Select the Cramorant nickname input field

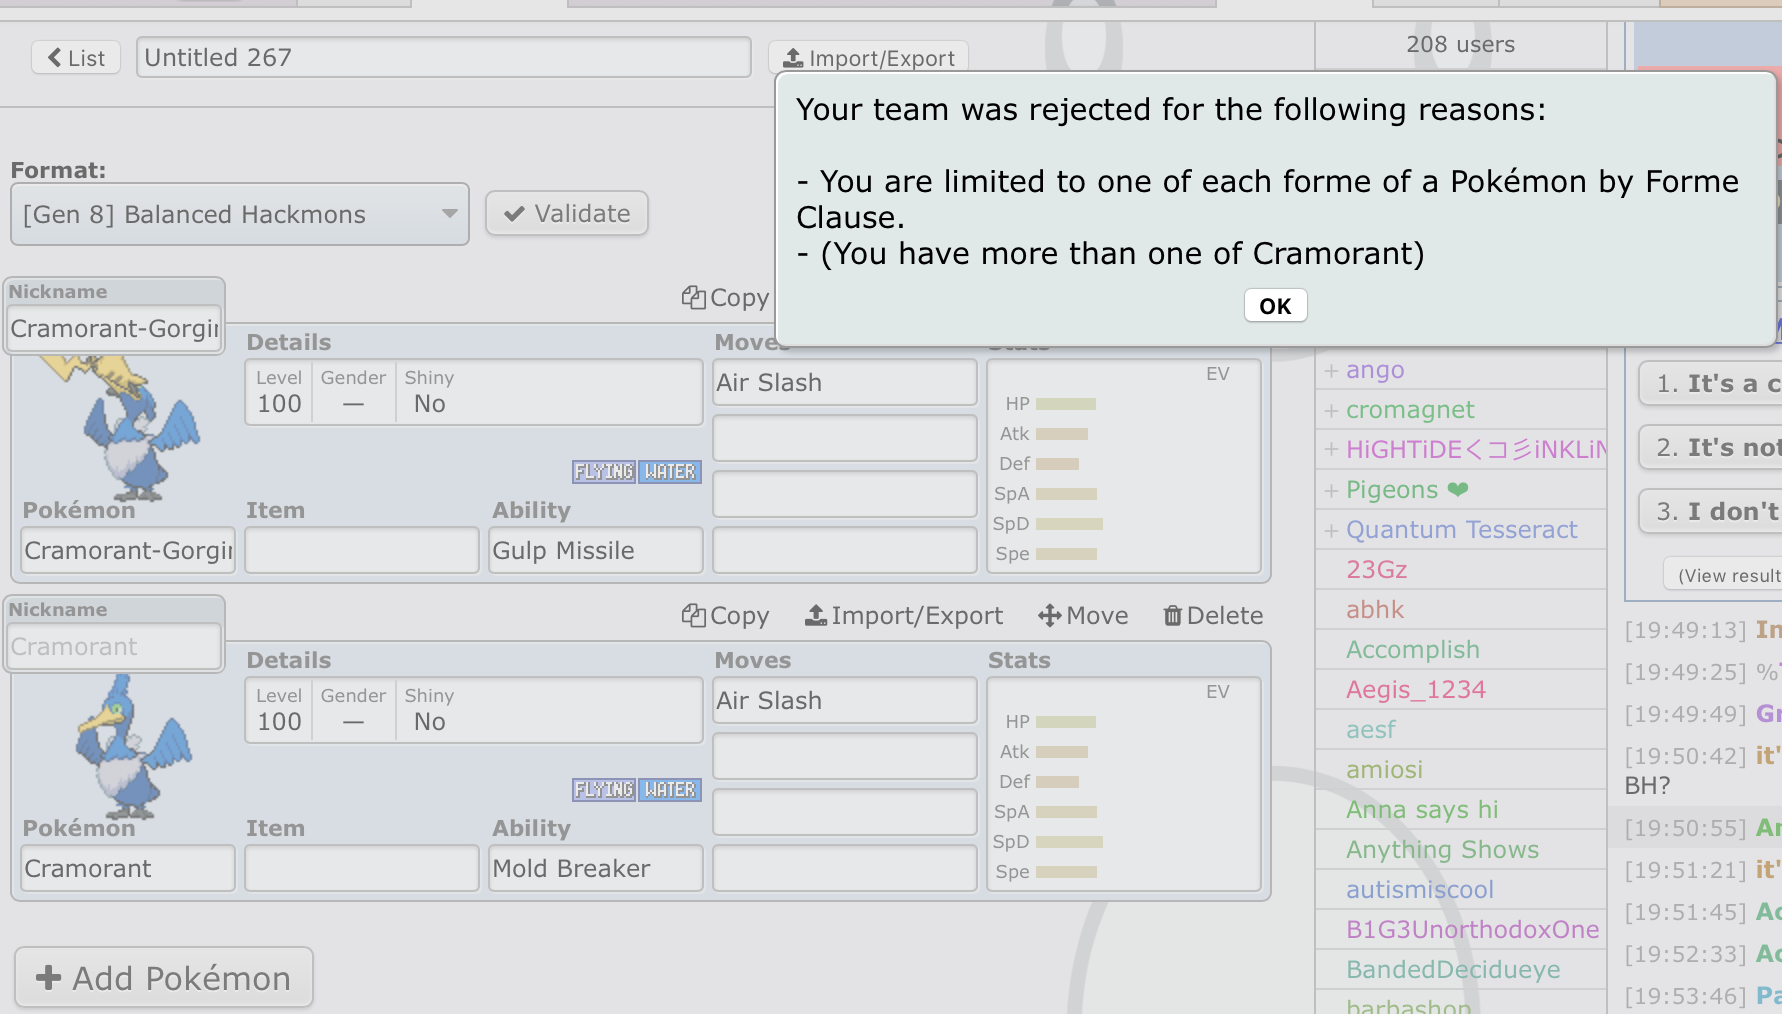113,646
